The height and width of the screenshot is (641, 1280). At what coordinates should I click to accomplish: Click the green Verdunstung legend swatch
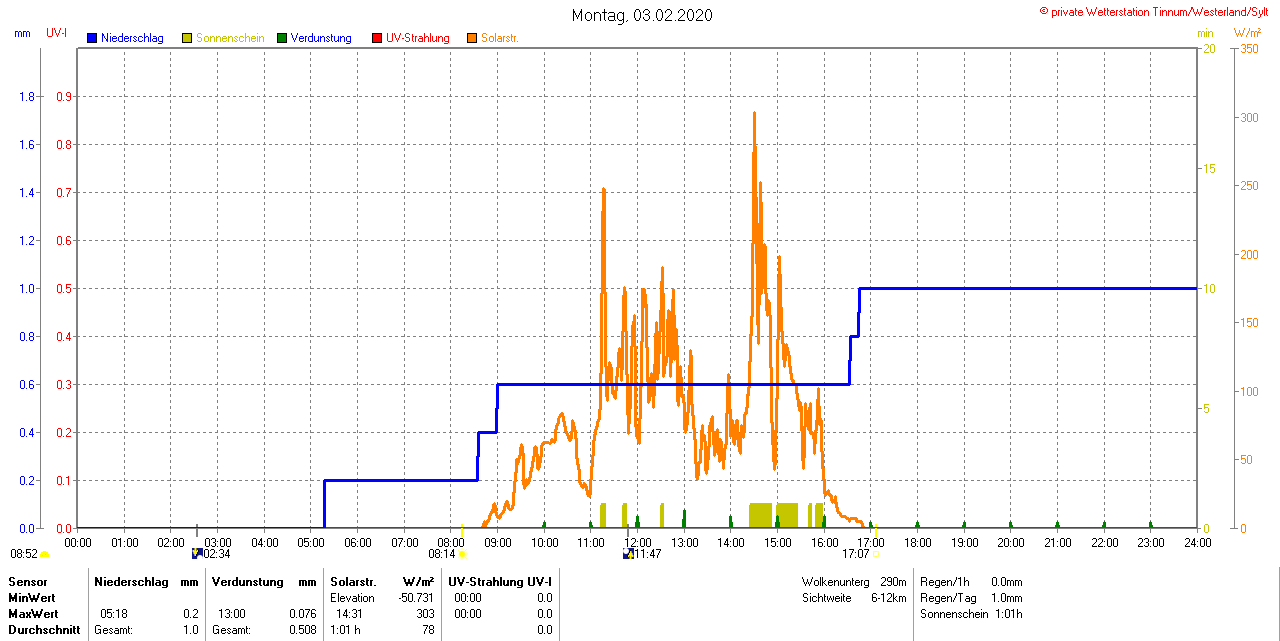click(x=282, y=38)
